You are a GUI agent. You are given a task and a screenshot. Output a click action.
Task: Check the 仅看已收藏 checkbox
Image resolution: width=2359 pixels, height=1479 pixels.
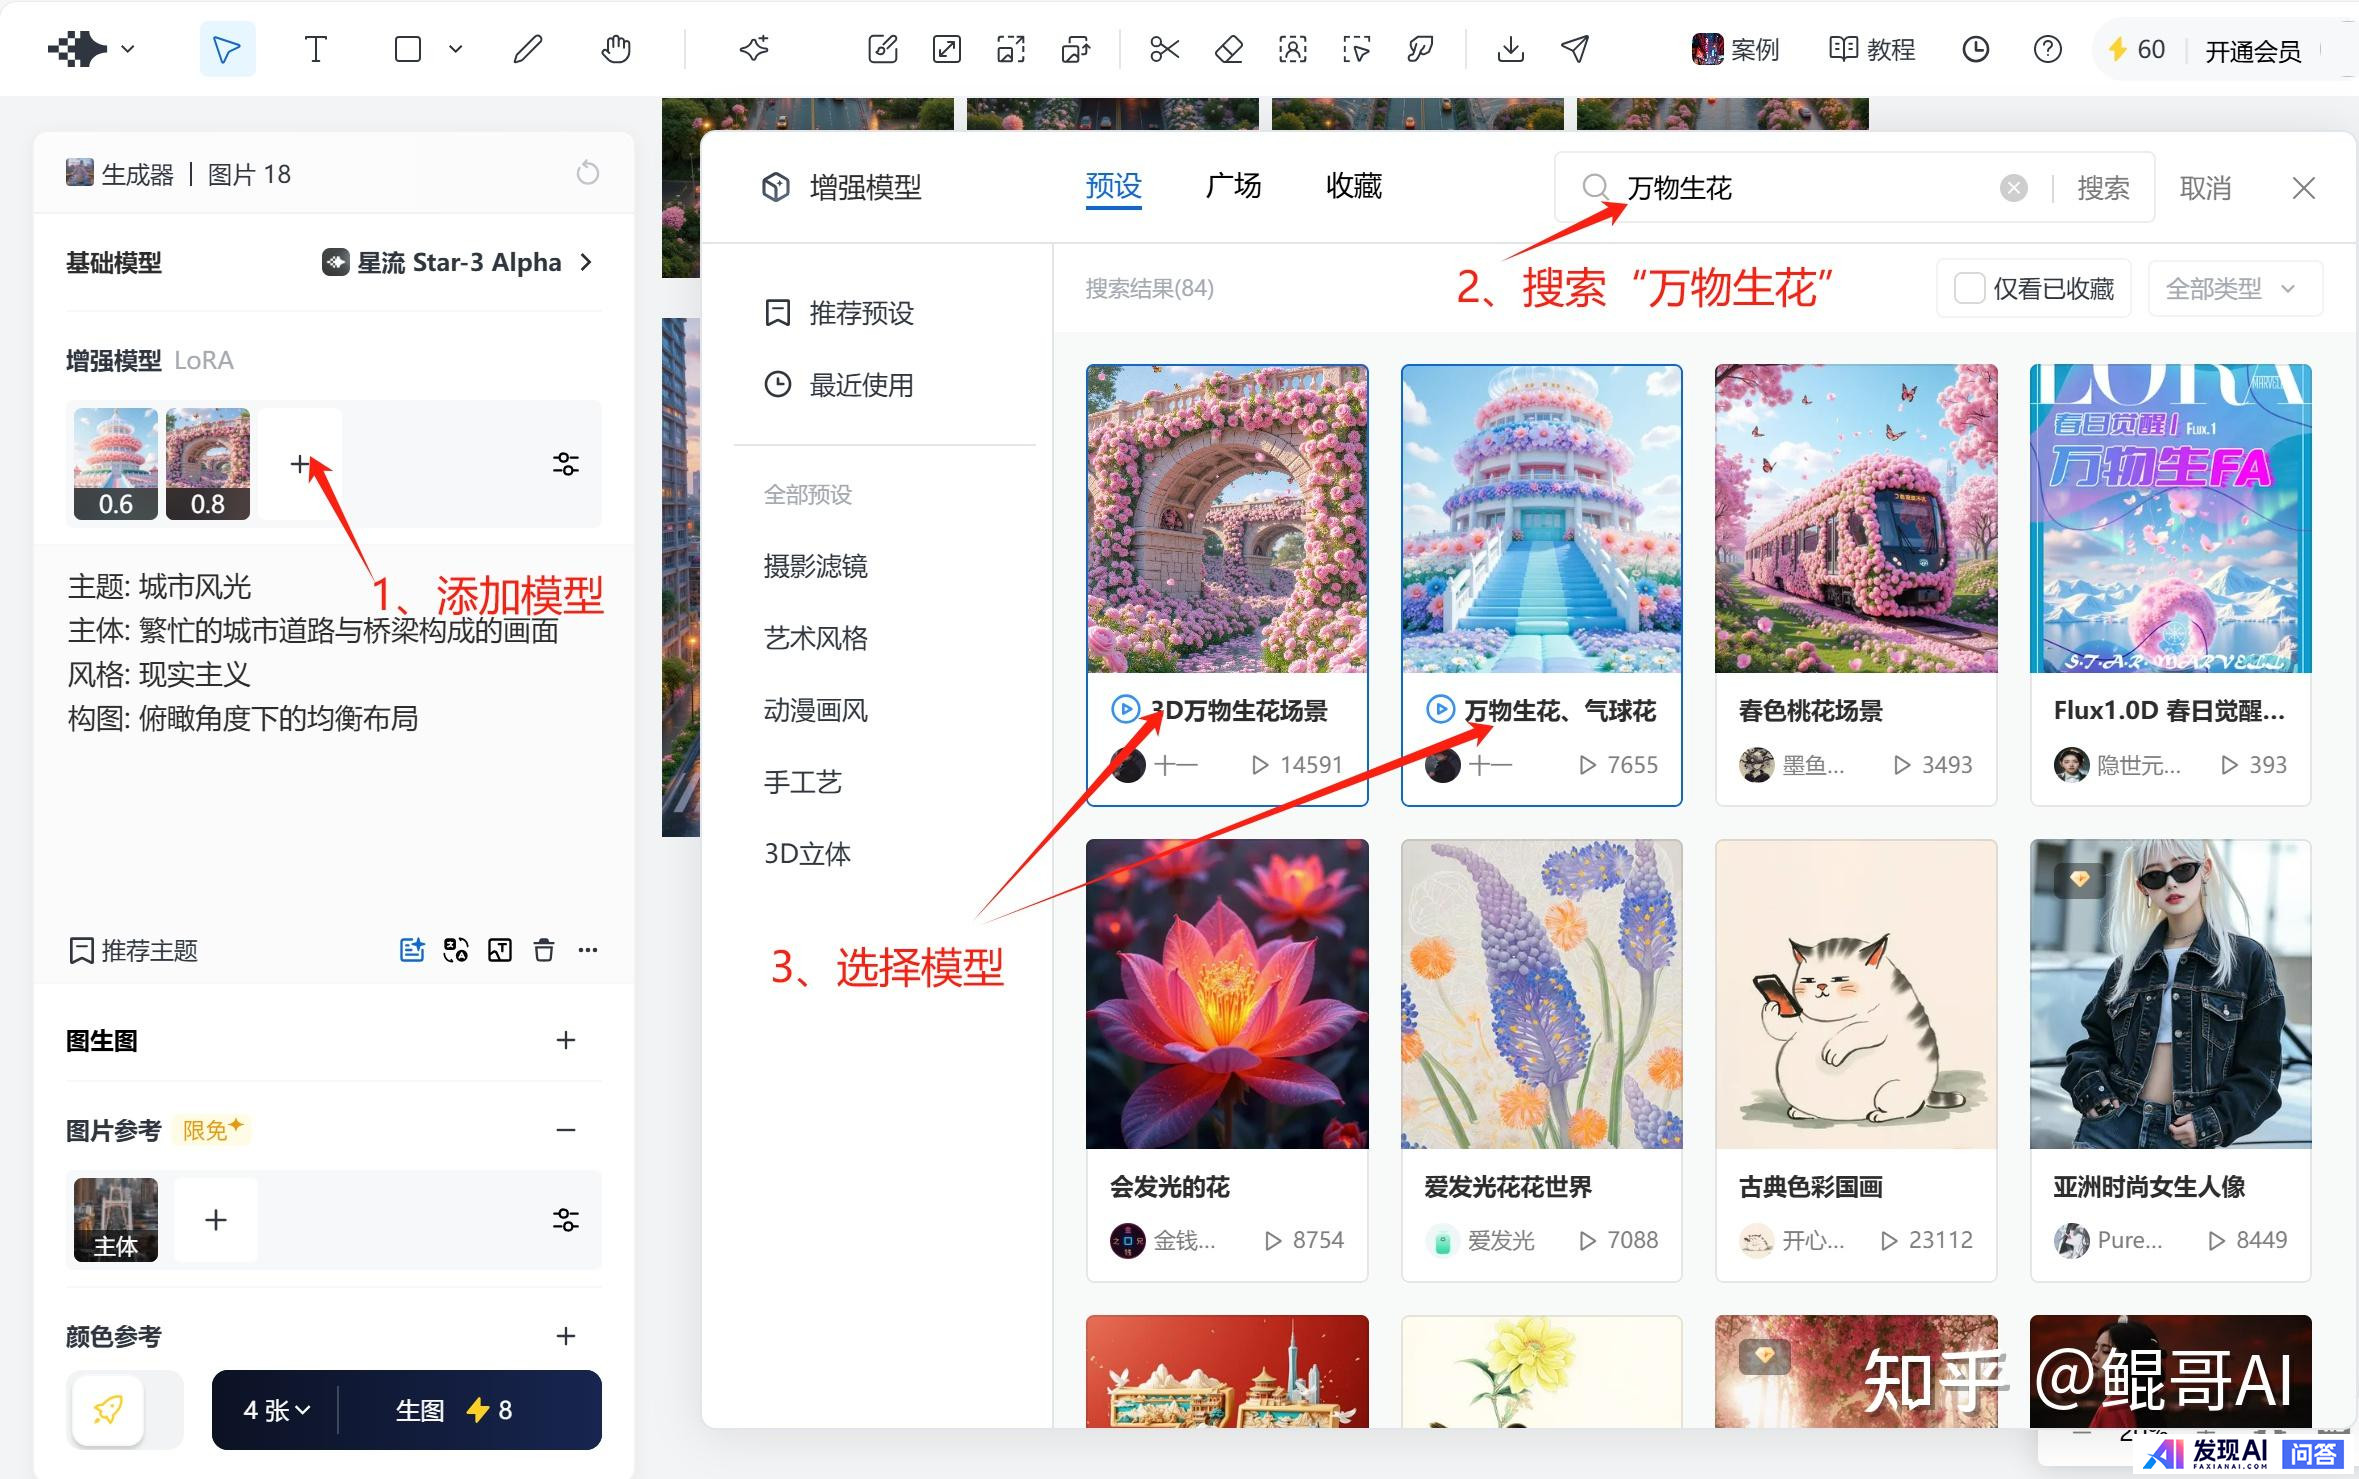click(x=1969, y=289)
